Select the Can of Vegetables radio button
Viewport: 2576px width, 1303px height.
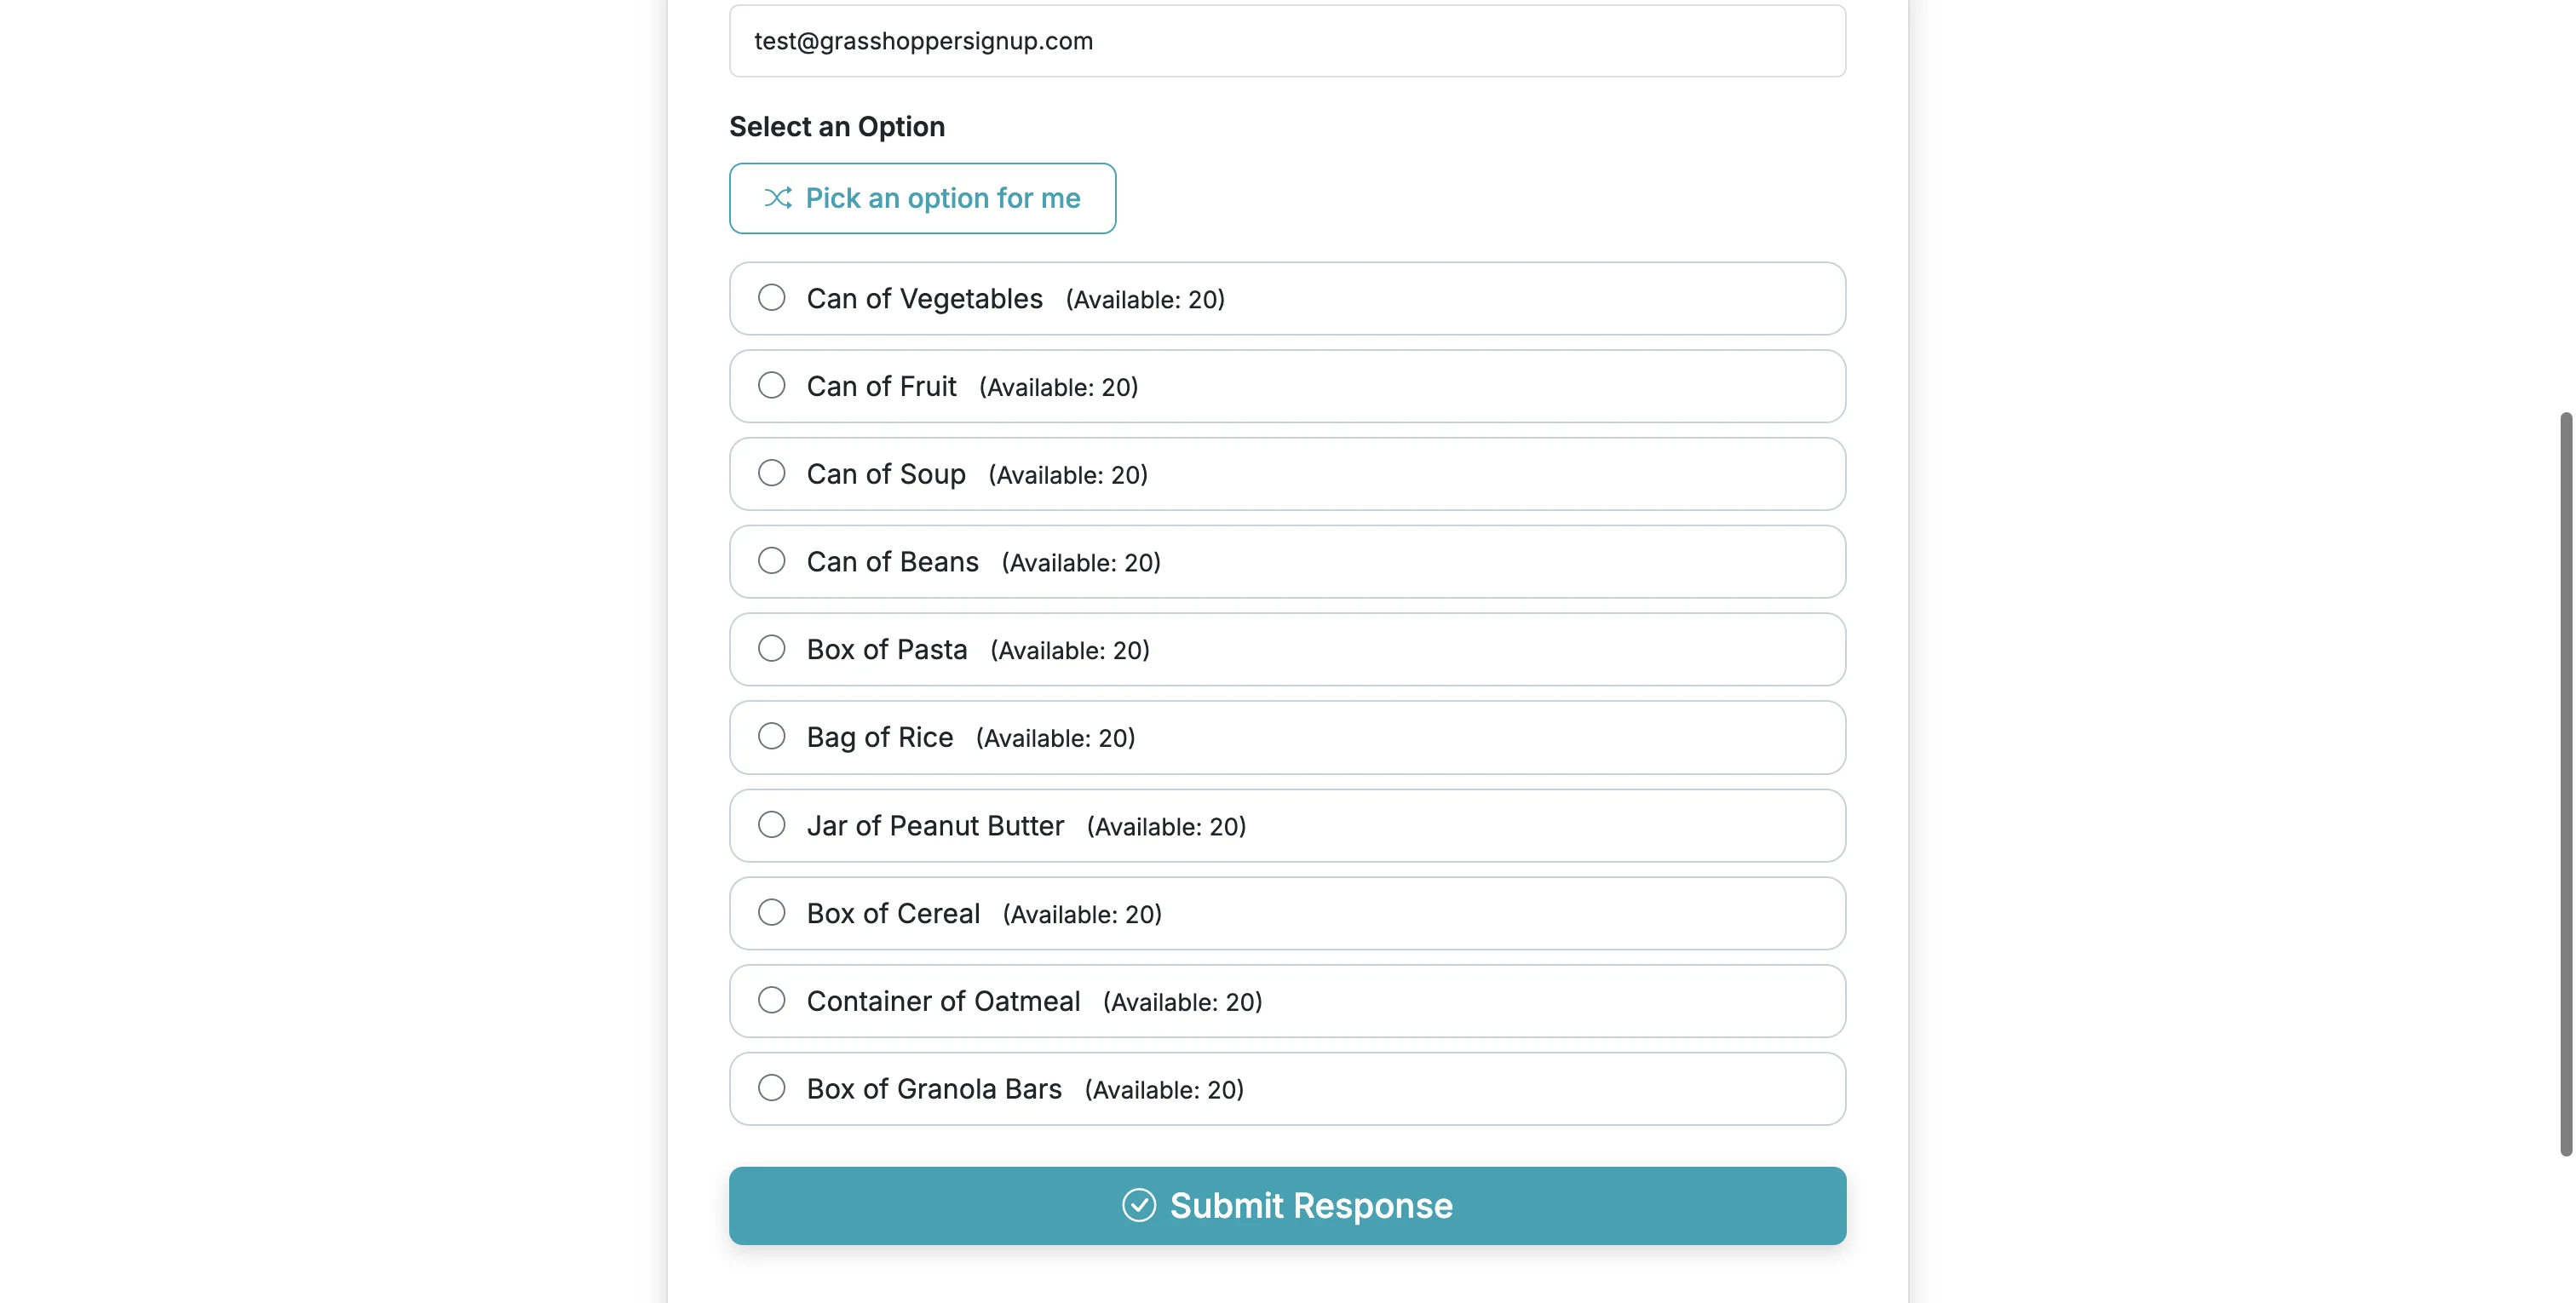pos(771,298)
